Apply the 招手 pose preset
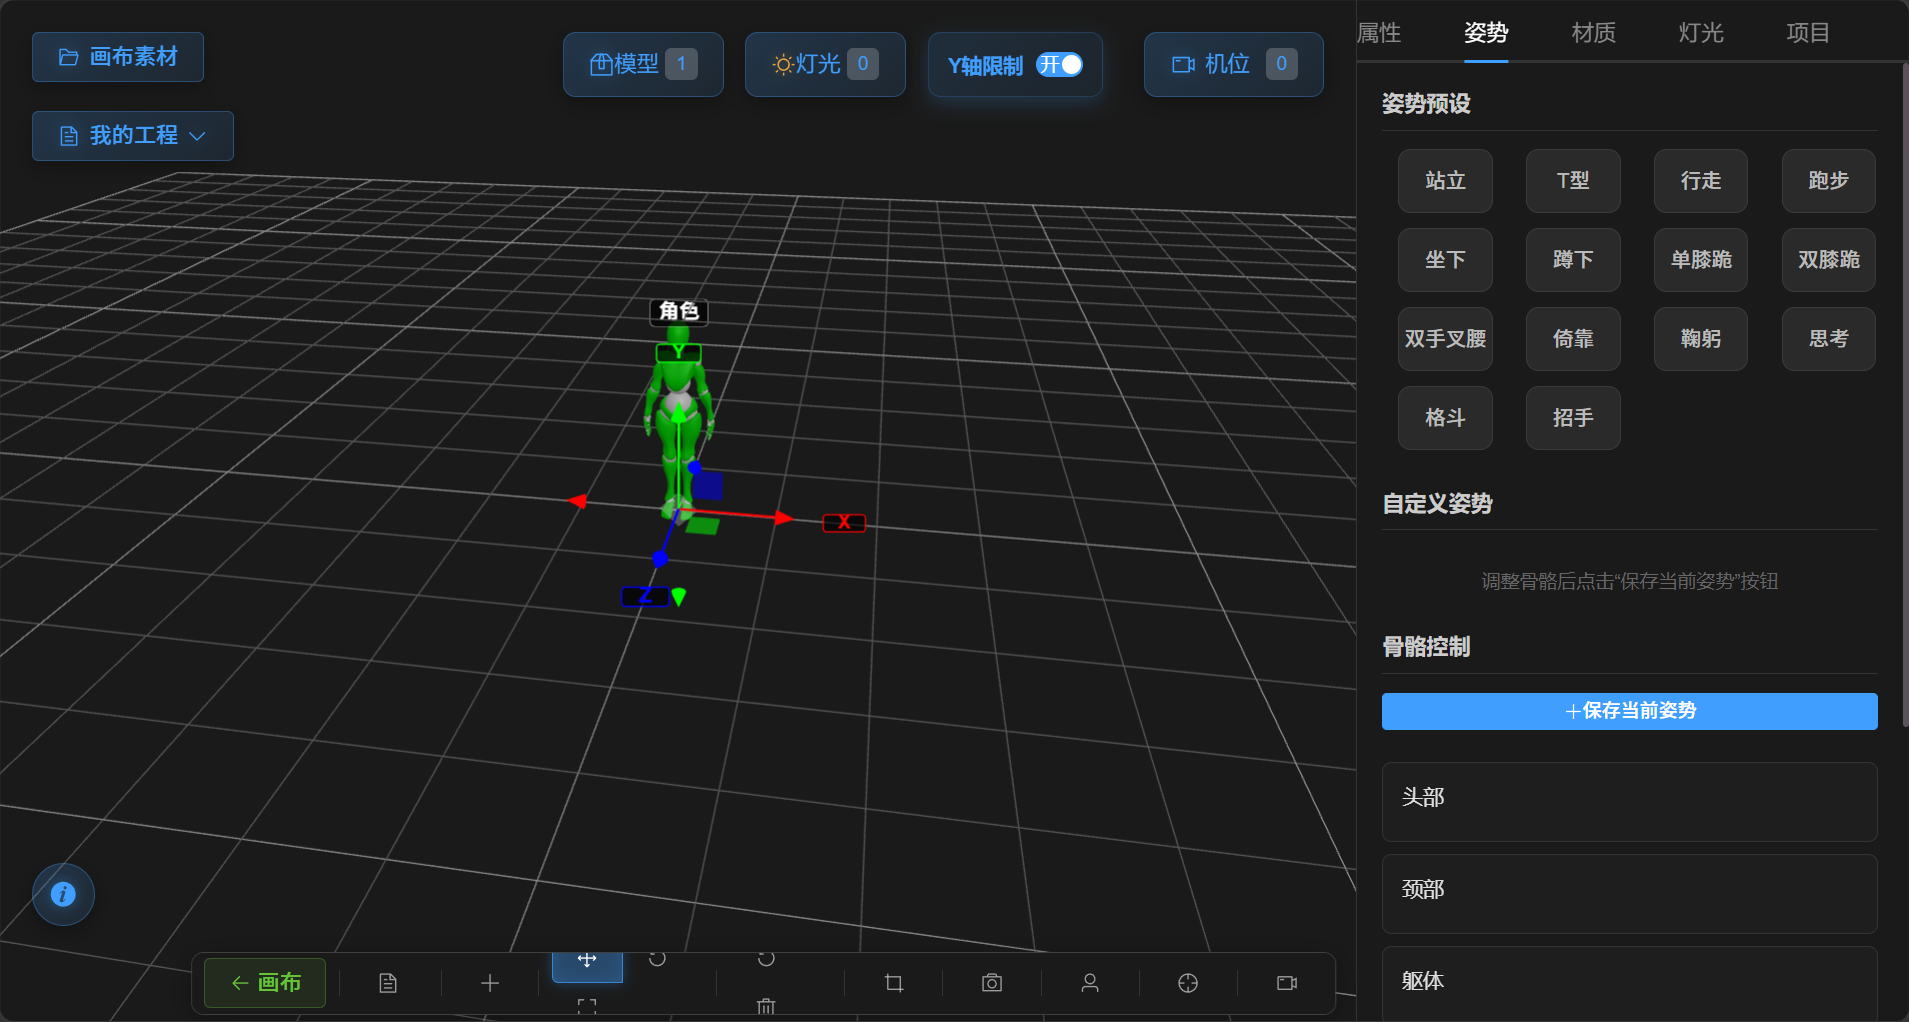1909x1022 pixels. tap(1573, 418)
